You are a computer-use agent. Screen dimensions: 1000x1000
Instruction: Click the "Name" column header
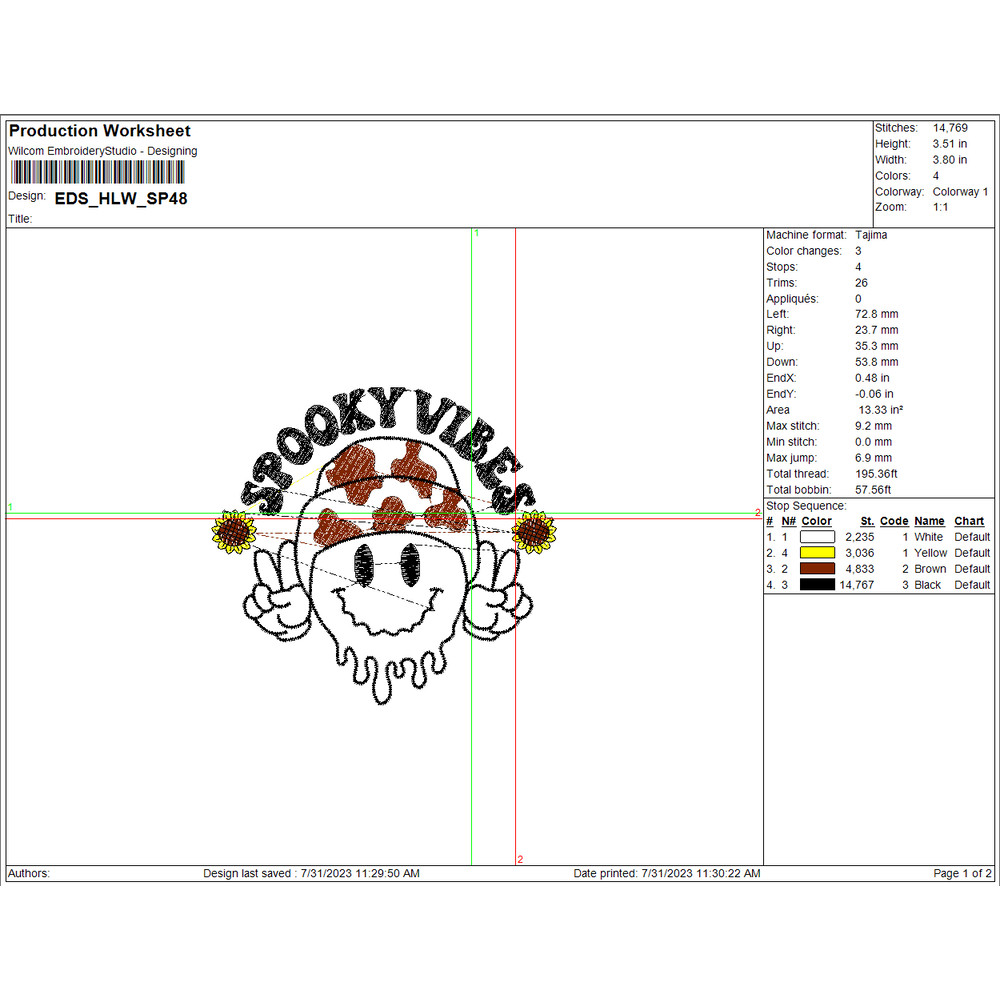[929, 521]
